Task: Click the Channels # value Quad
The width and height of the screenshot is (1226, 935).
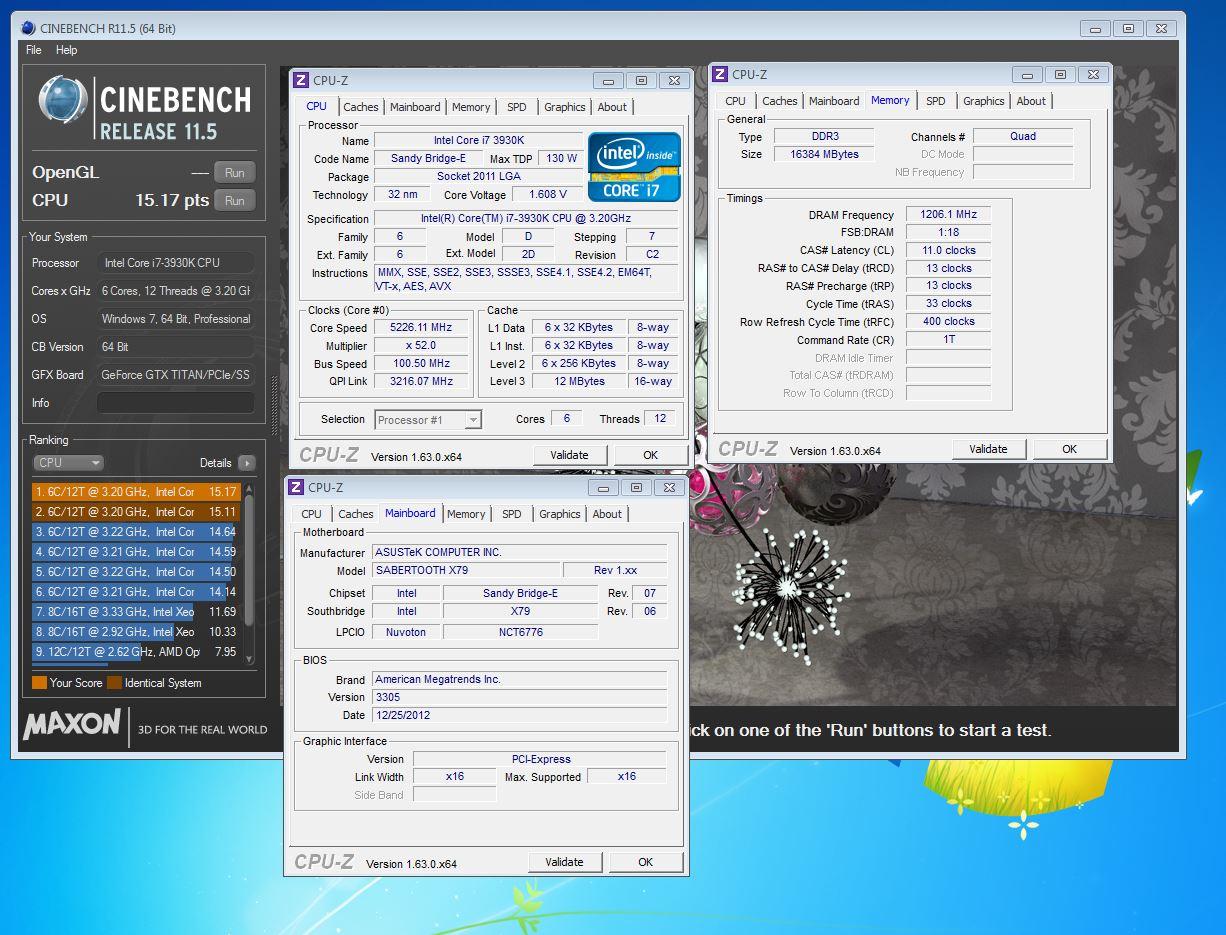Action: click(1023, 136)
